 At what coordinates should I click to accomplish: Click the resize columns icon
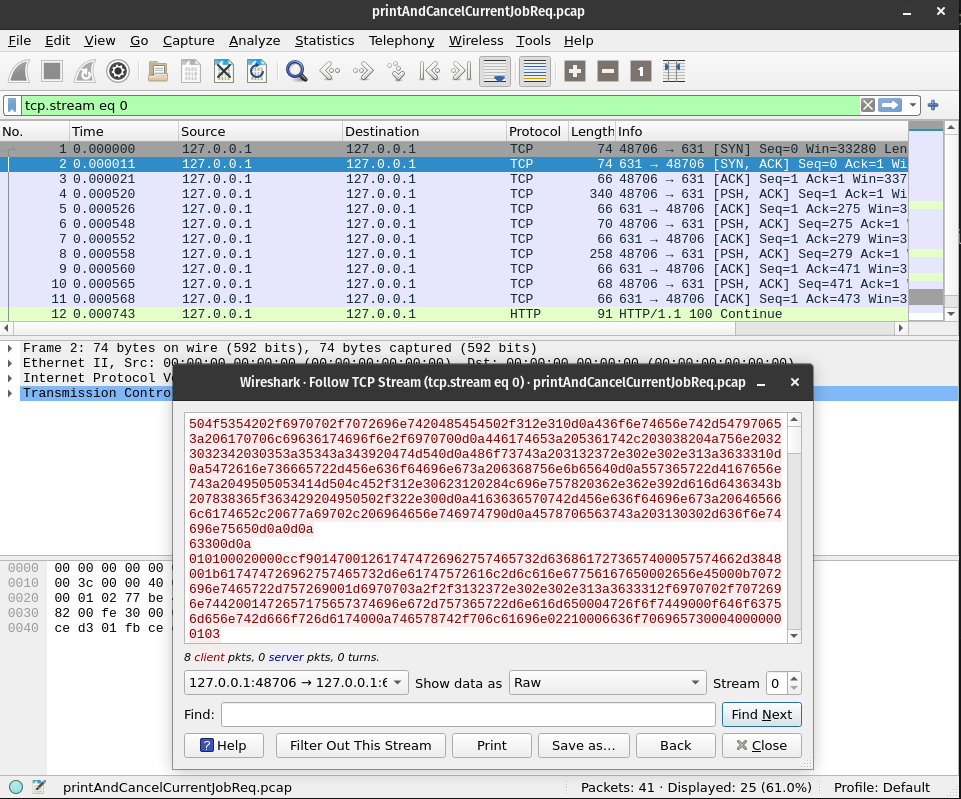pyautogui.click(x=674, y=71)
